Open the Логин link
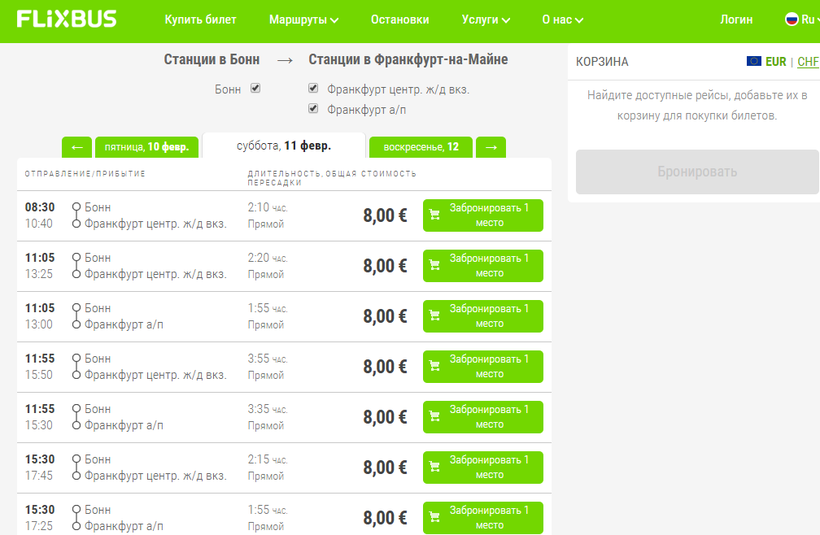820x535 pixels. [736, 20]
